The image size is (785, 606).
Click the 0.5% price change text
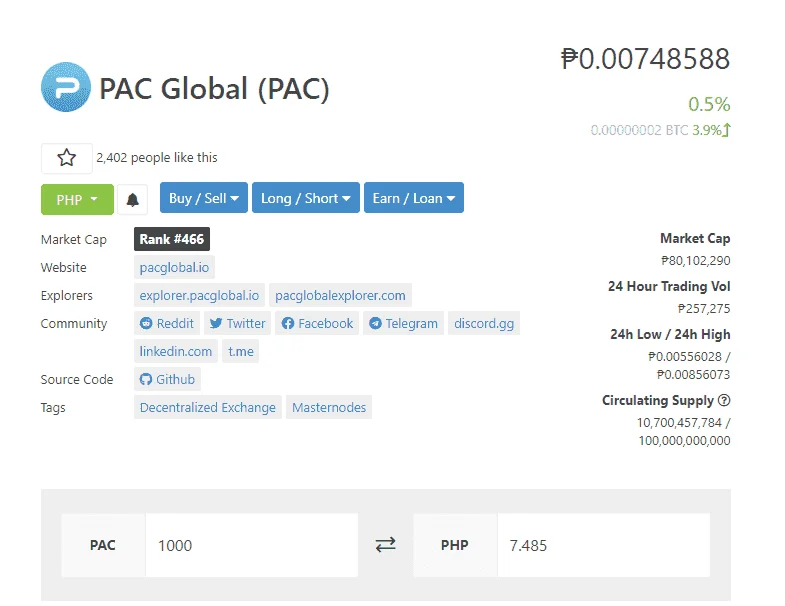709,104
